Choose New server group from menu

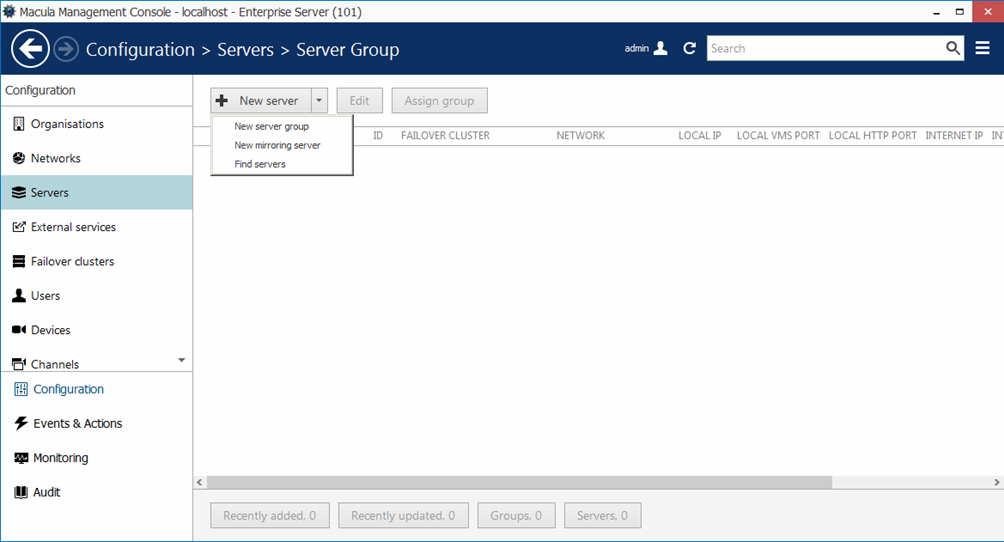pyautogui.click(x=271, y=127)
